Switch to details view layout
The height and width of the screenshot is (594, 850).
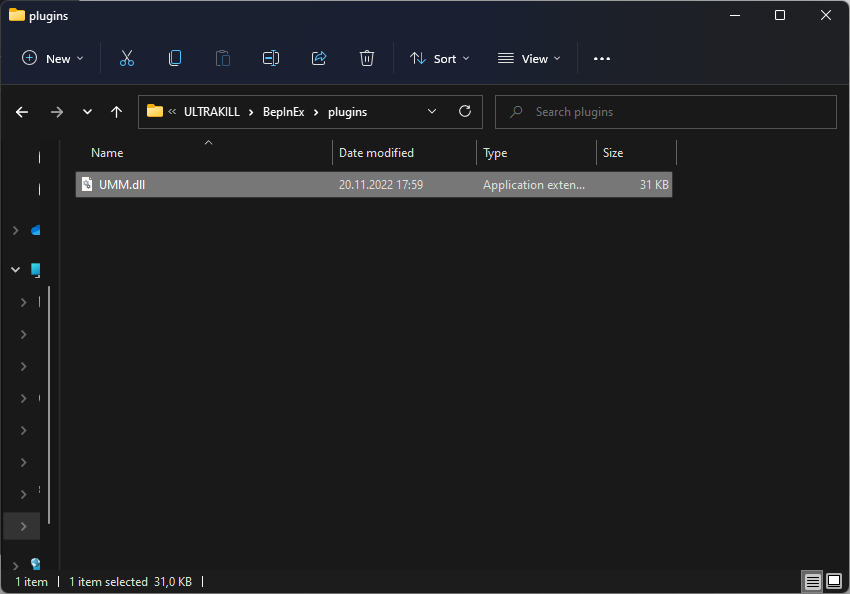pos(812,582)
